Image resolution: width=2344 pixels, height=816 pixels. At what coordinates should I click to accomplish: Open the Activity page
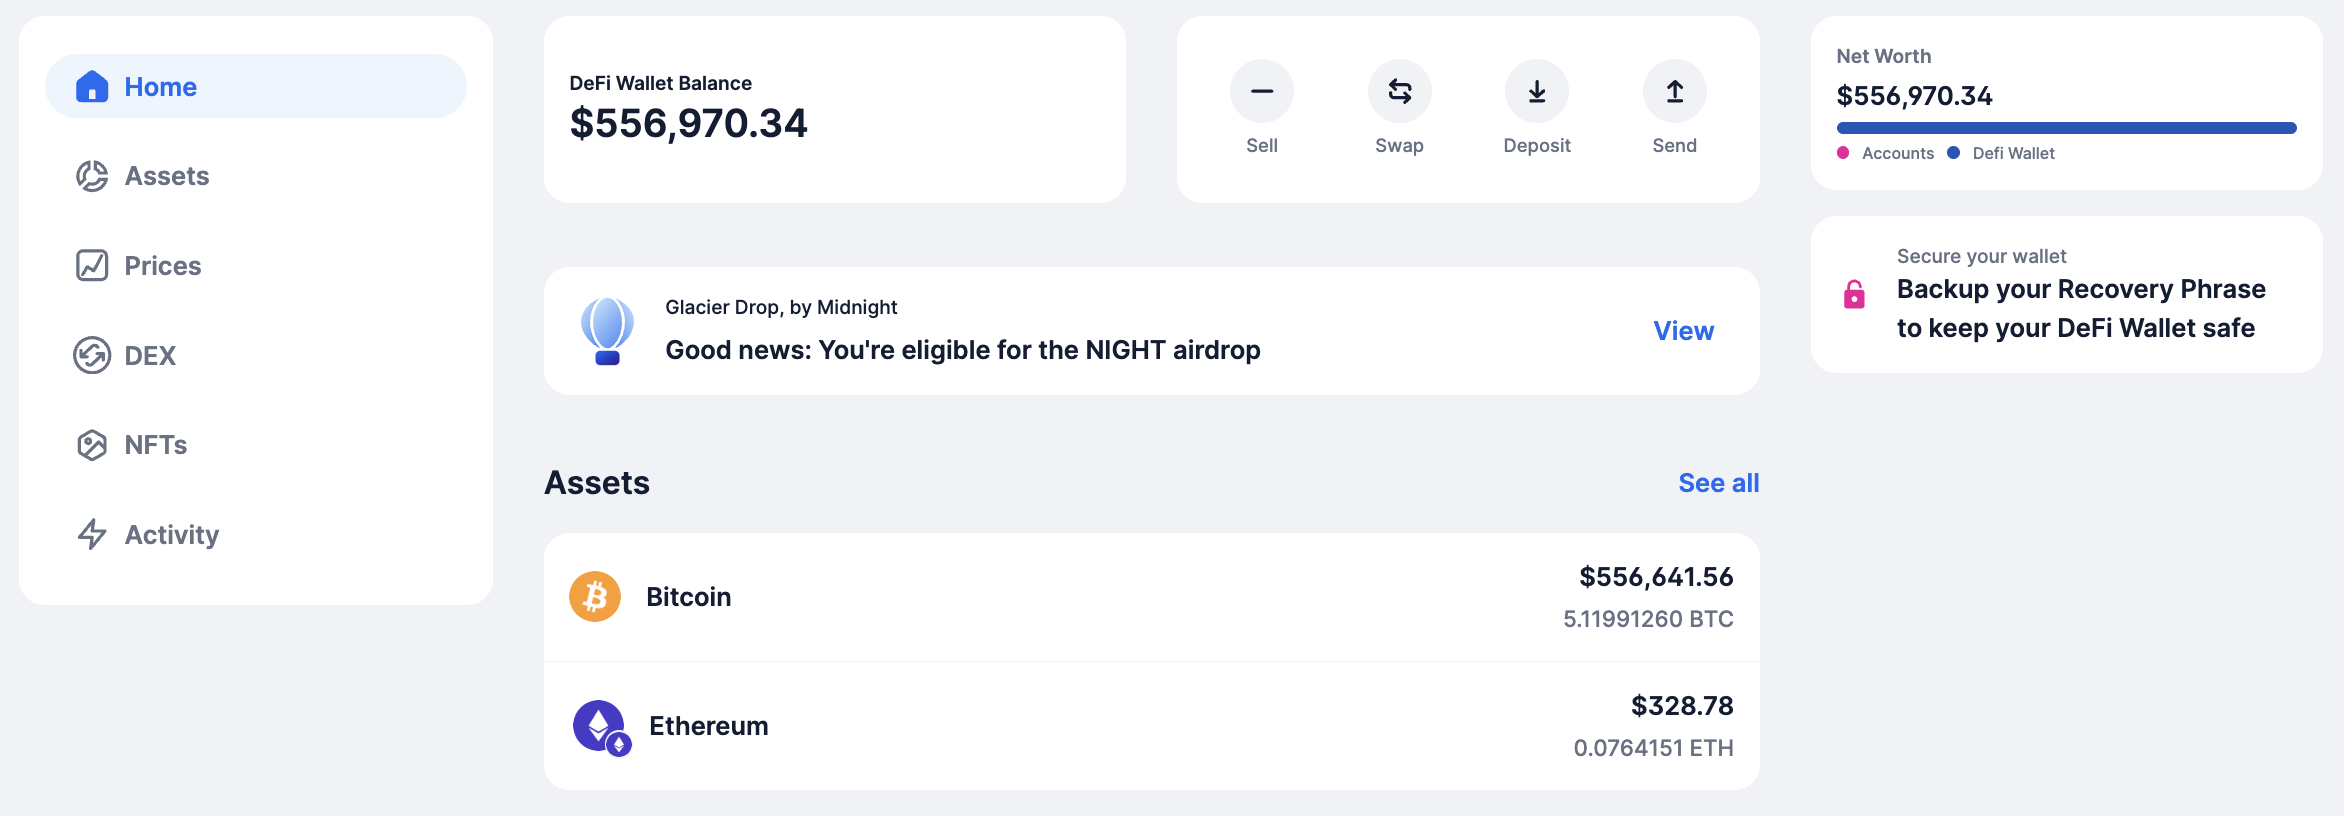click(x=171, y=535)
